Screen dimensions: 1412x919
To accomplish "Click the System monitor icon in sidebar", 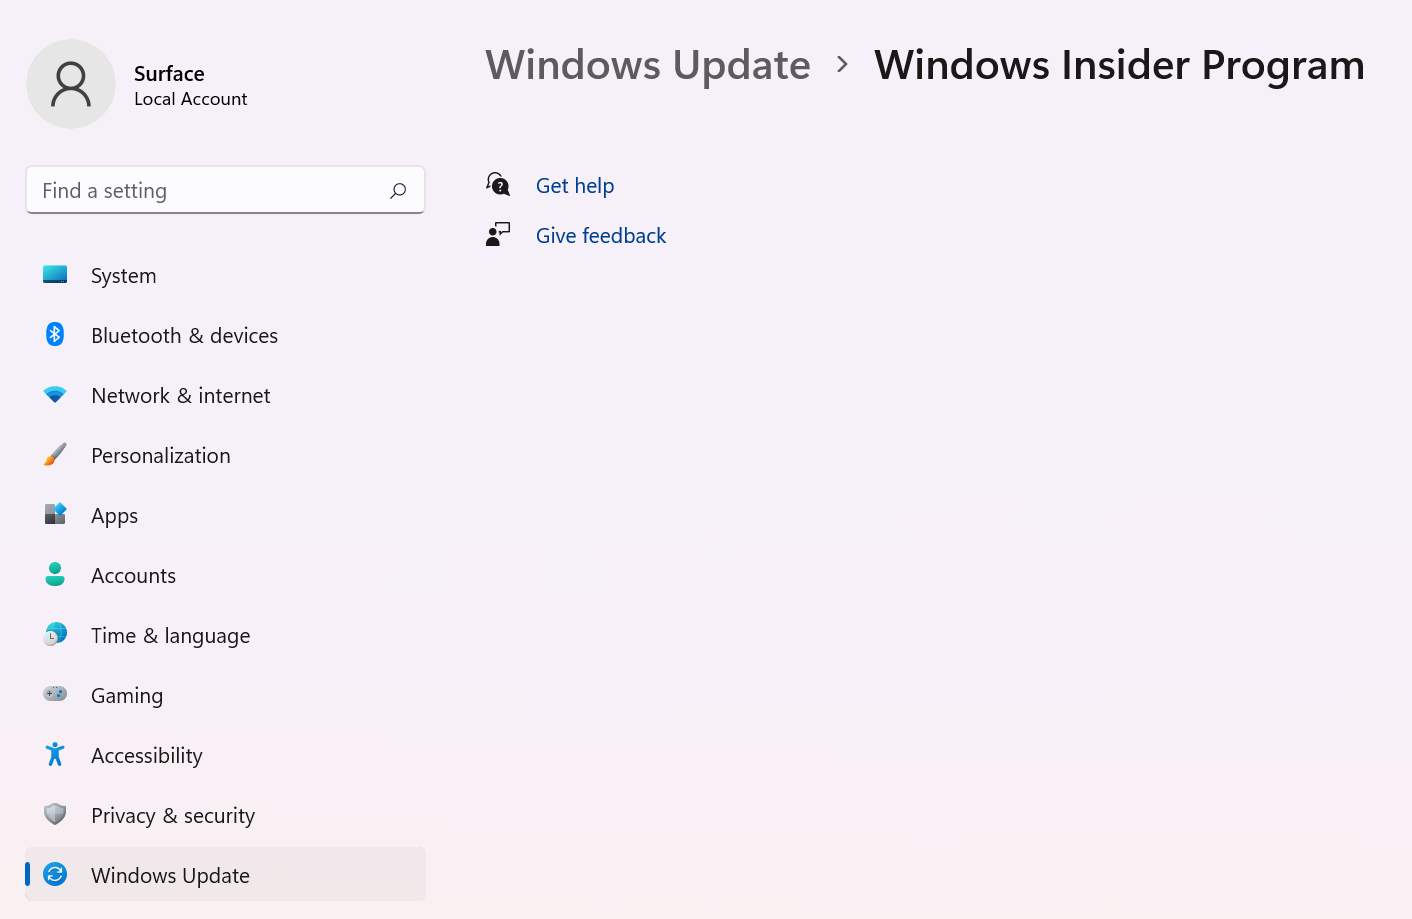I will point(55,275).
